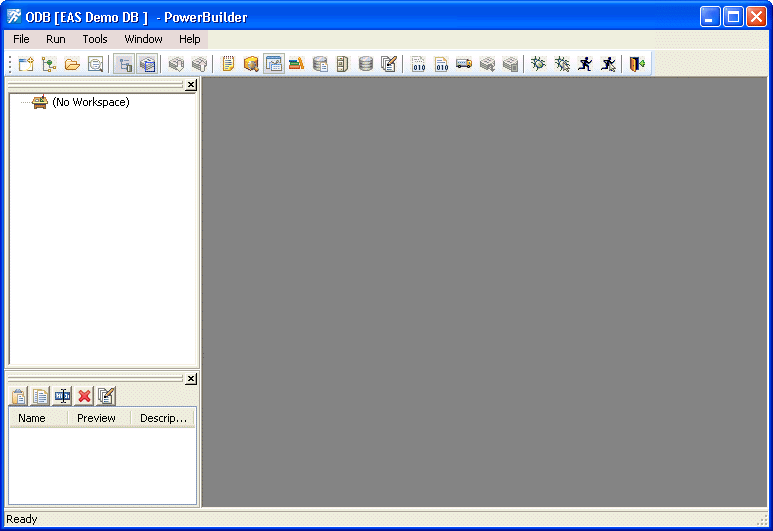Screen dimensions: 773x531
Task: Click the PowerBuilder title bar app icon
Action: pyautogui.click(x=14, y=17)
